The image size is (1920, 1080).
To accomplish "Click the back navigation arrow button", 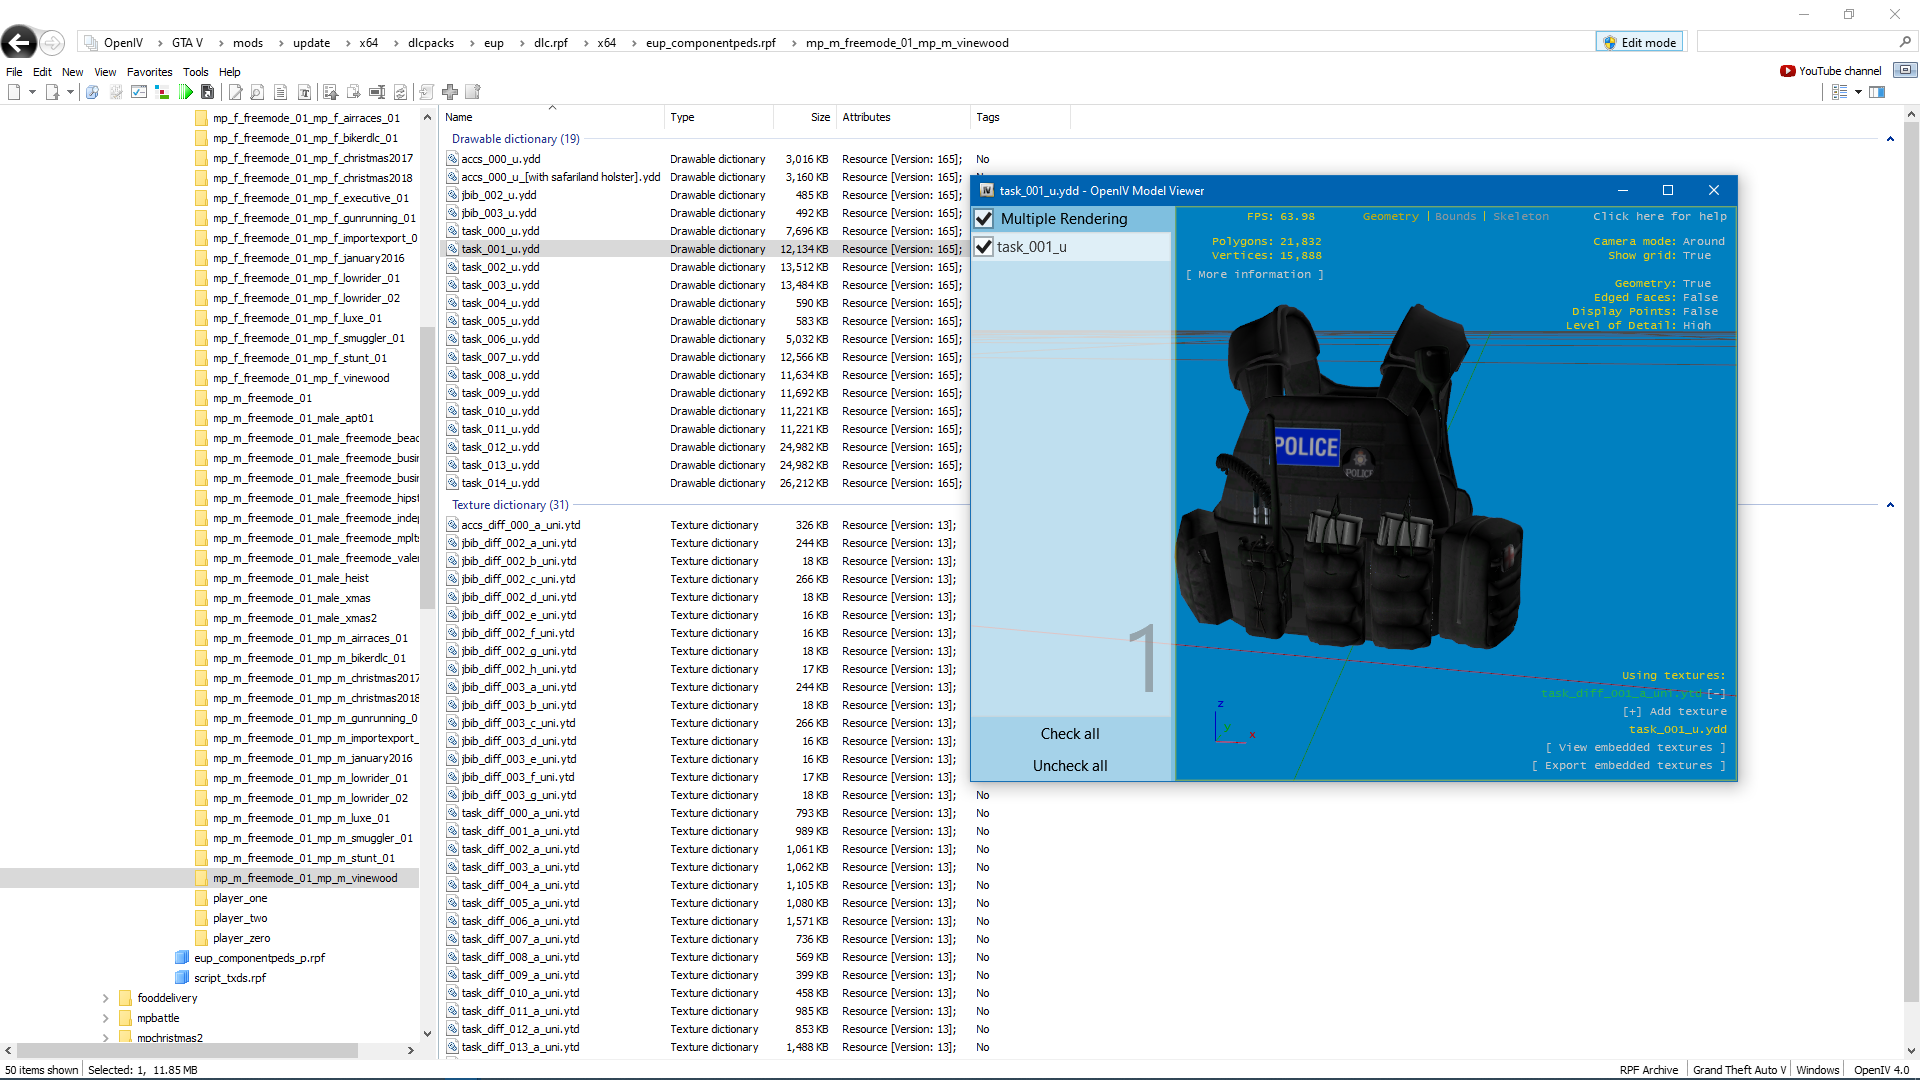I will click(18, 43).
